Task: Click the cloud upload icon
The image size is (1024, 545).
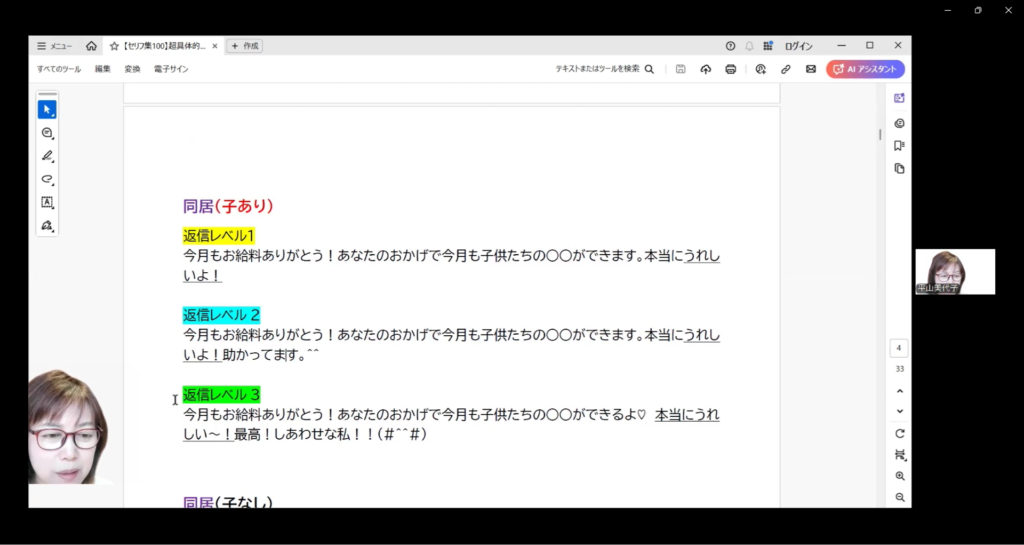Action: point(705,69)
